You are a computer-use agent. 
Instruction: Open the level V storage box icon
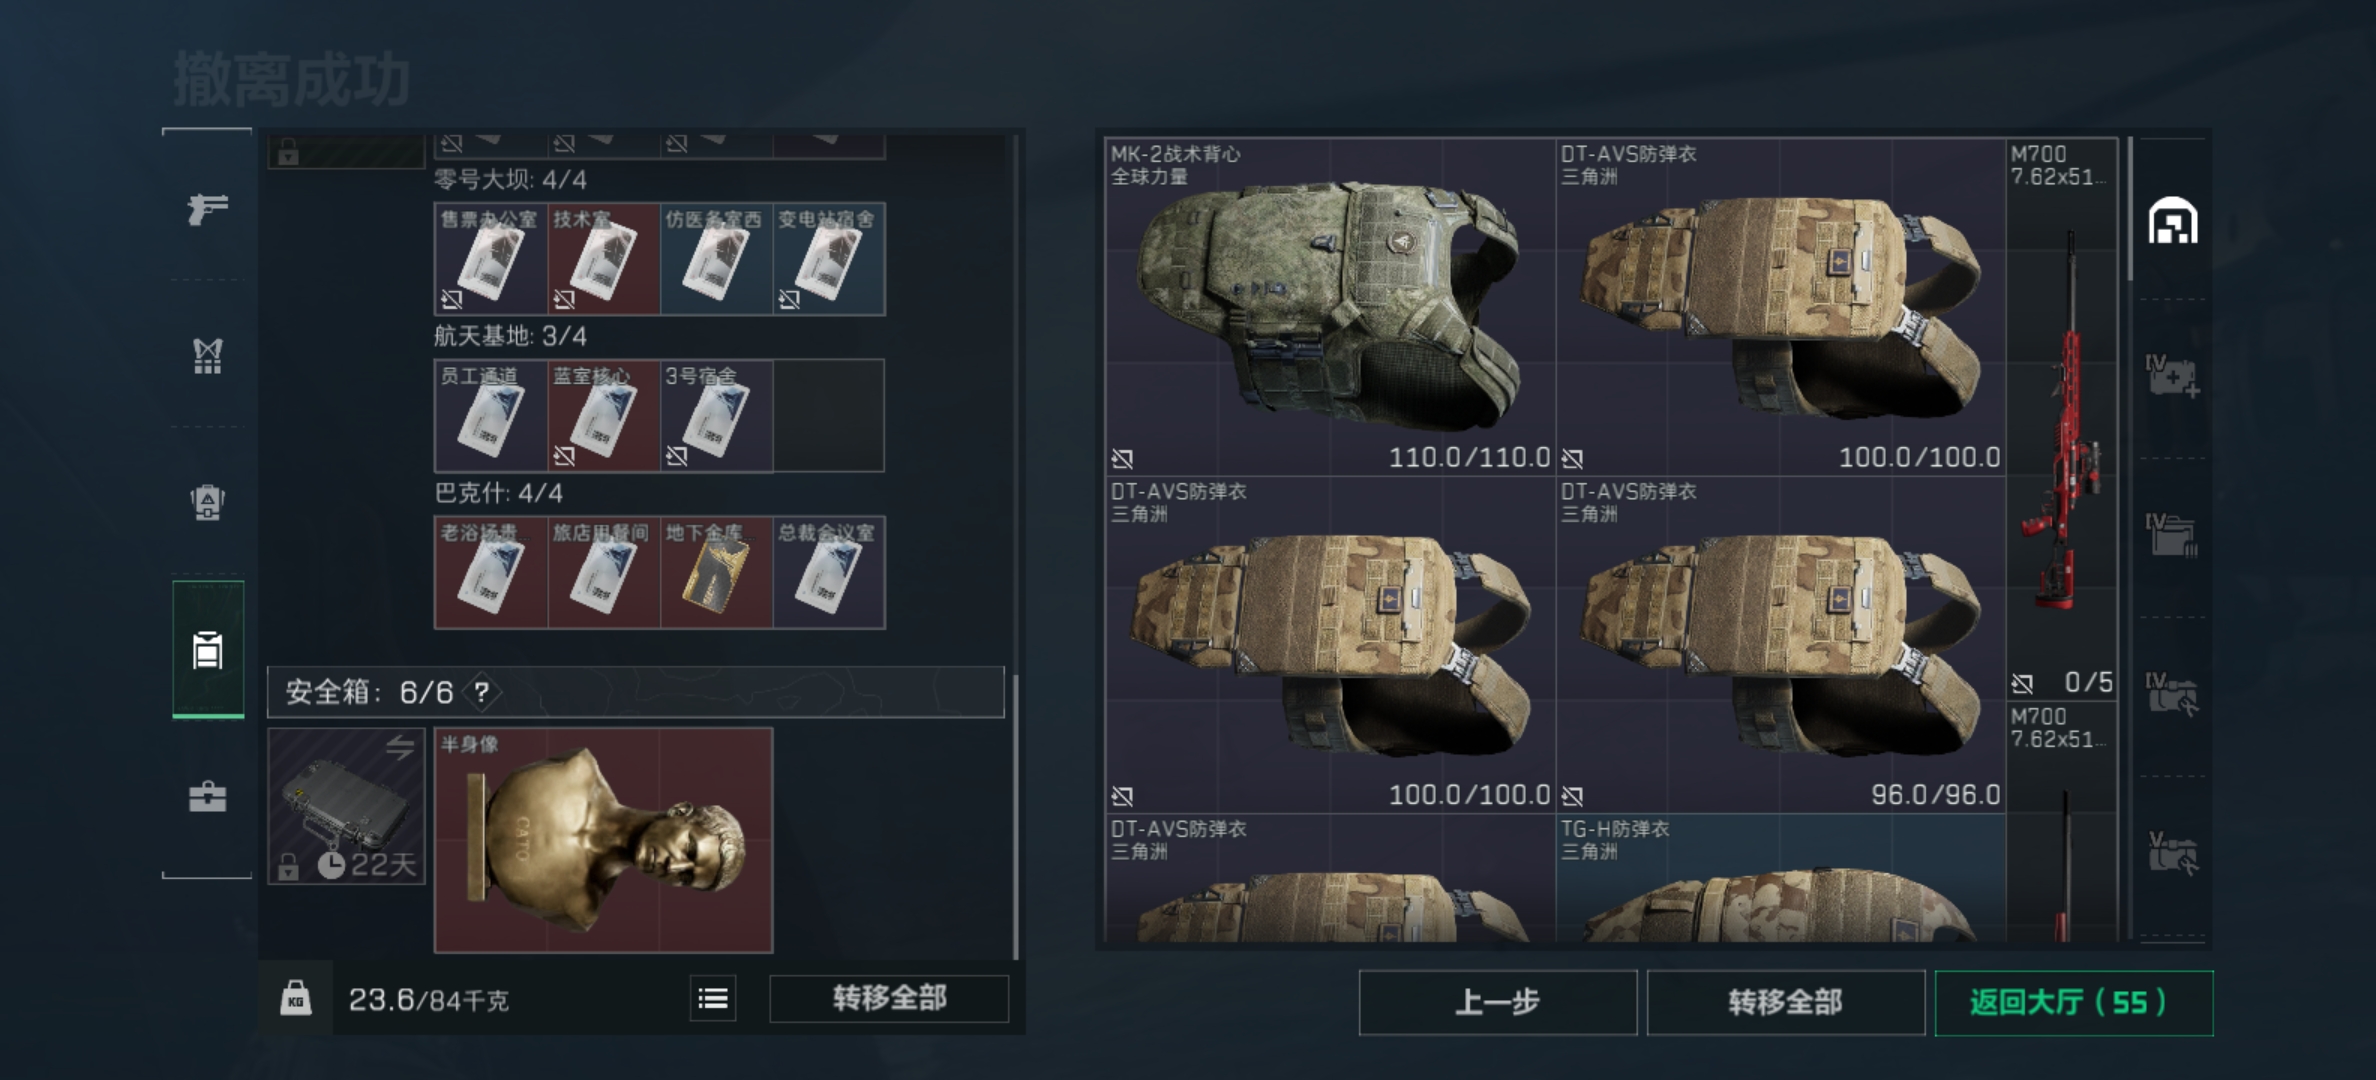[x=2172, y=852]
